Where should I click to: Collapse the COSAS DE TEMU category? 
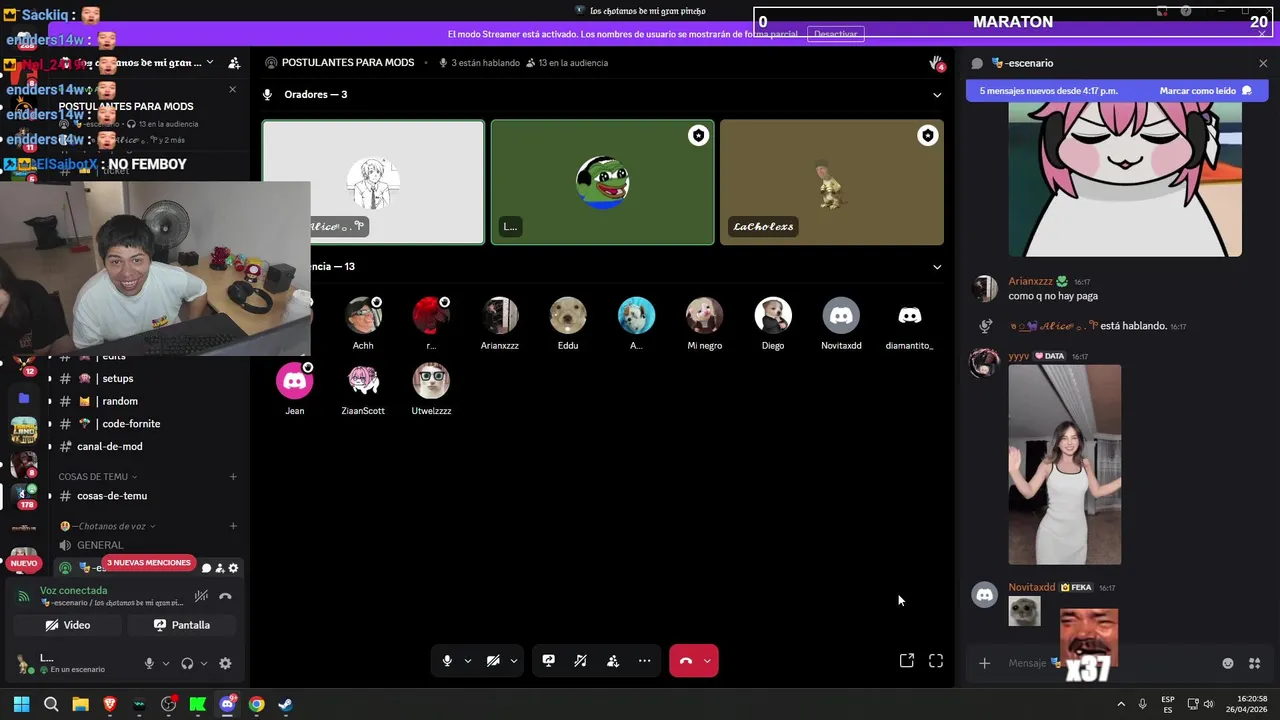98,477
